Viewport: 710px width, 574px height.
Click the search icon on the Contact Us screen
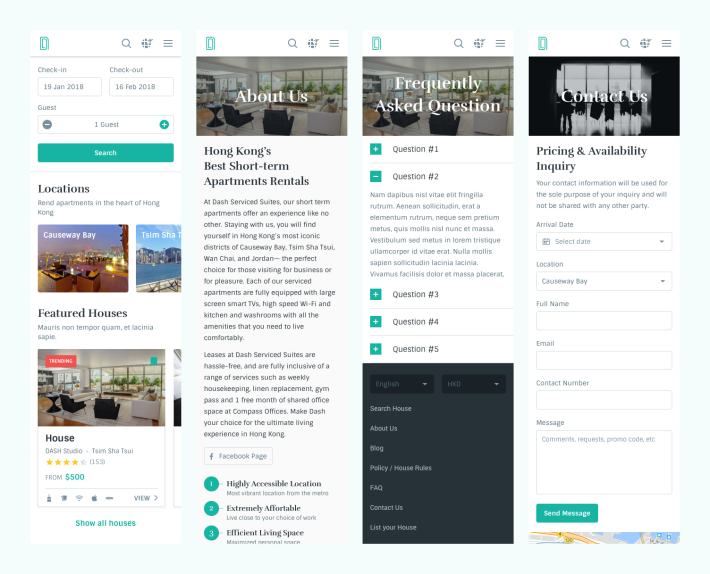tap(624, 43)
